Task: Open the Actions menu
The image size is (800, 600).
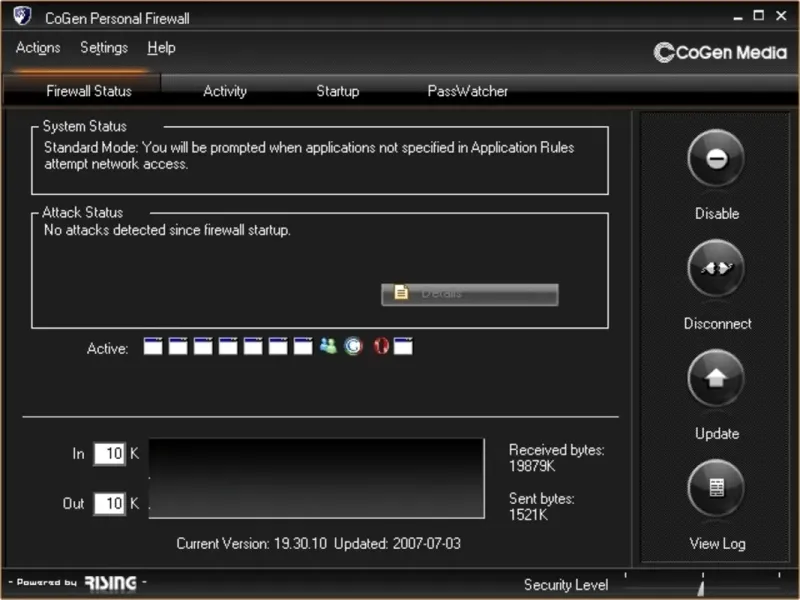Action: (x=38, y=48)
